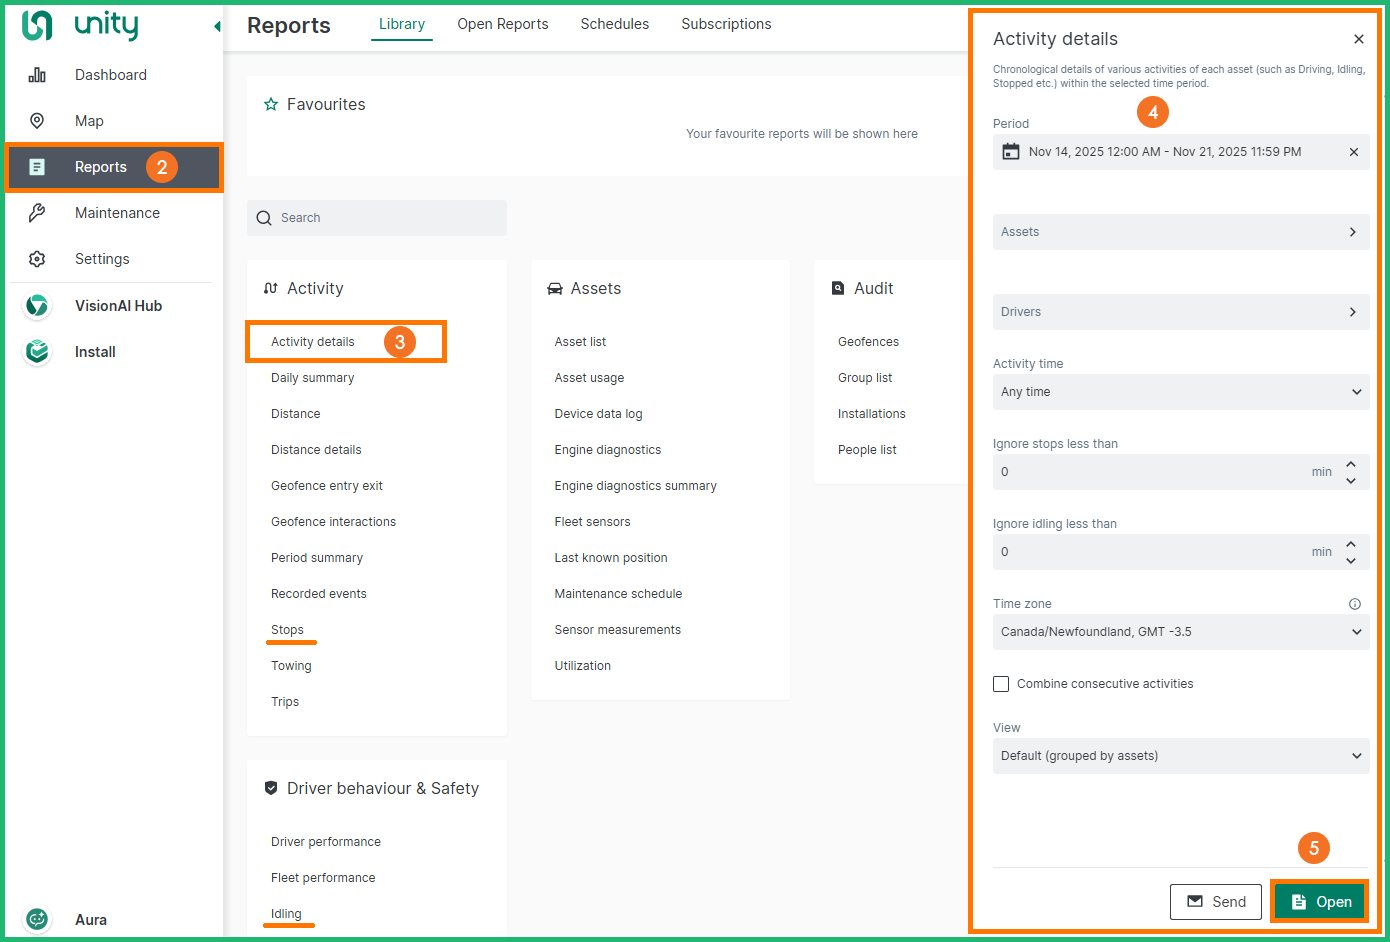1390x942 pixels.
Task: Expand the Assets selector
Action: click(x=1180, y=232)
